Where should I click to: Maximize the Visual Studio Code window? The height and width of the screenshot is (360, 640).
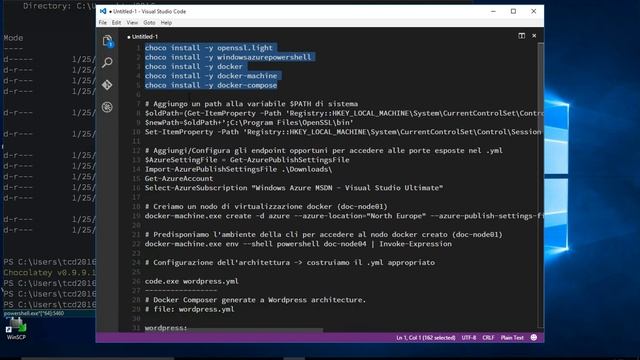(x=513, y=11)
